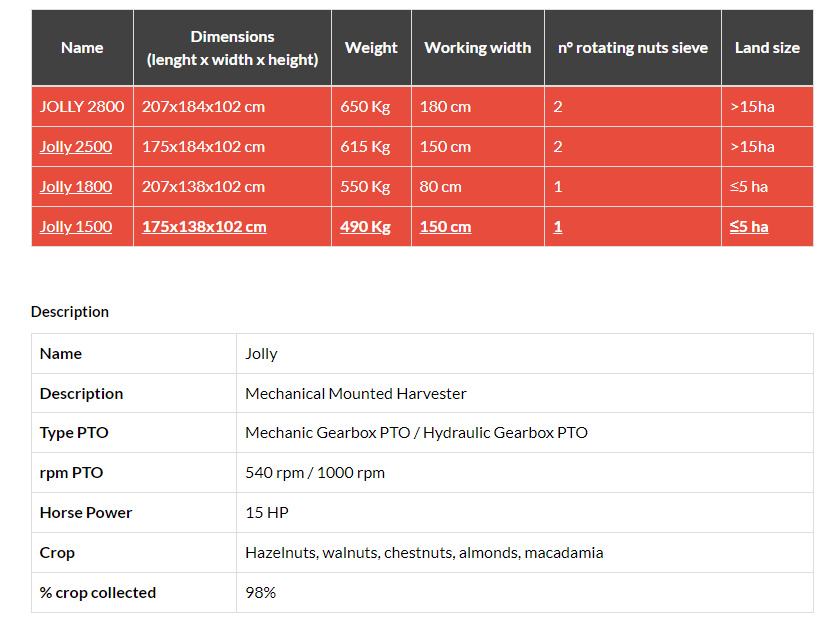839x636 pixels.
Task: Open the Jolly 1800 product link
Action: 76,187
